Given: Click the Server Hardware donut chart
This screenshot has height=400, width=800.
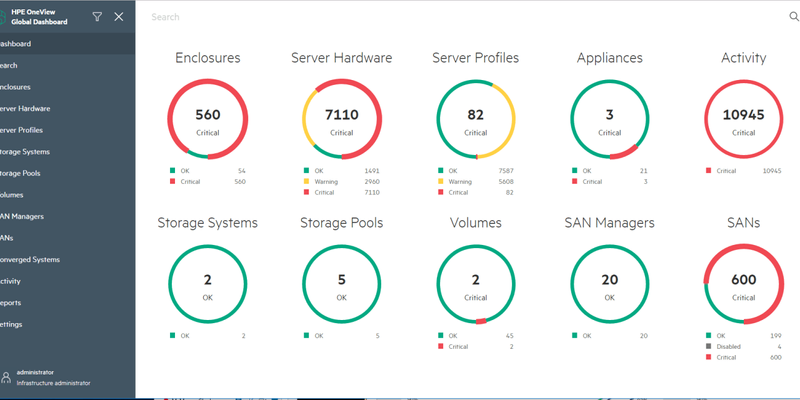Looking at the screenshot, I should [x=342, y=119].
